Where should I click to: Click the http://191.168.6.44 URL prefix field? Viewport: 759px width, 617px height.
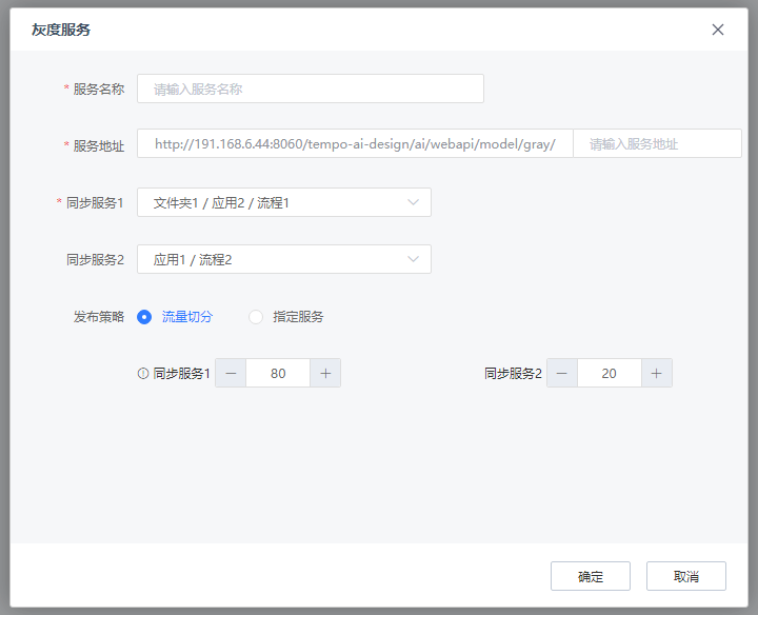355,144
